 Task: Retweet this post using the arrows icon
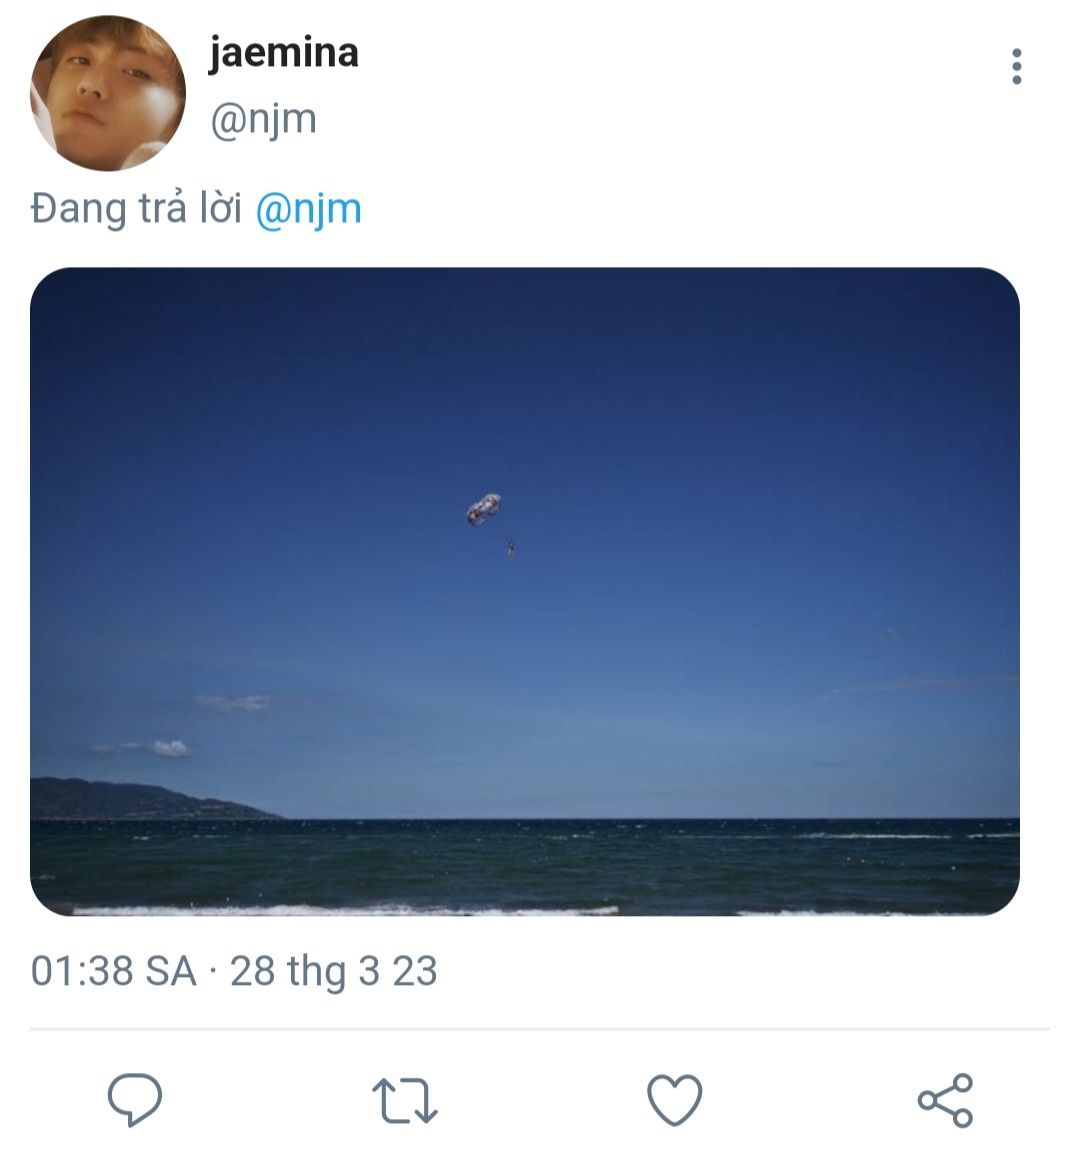[404, 1099]
